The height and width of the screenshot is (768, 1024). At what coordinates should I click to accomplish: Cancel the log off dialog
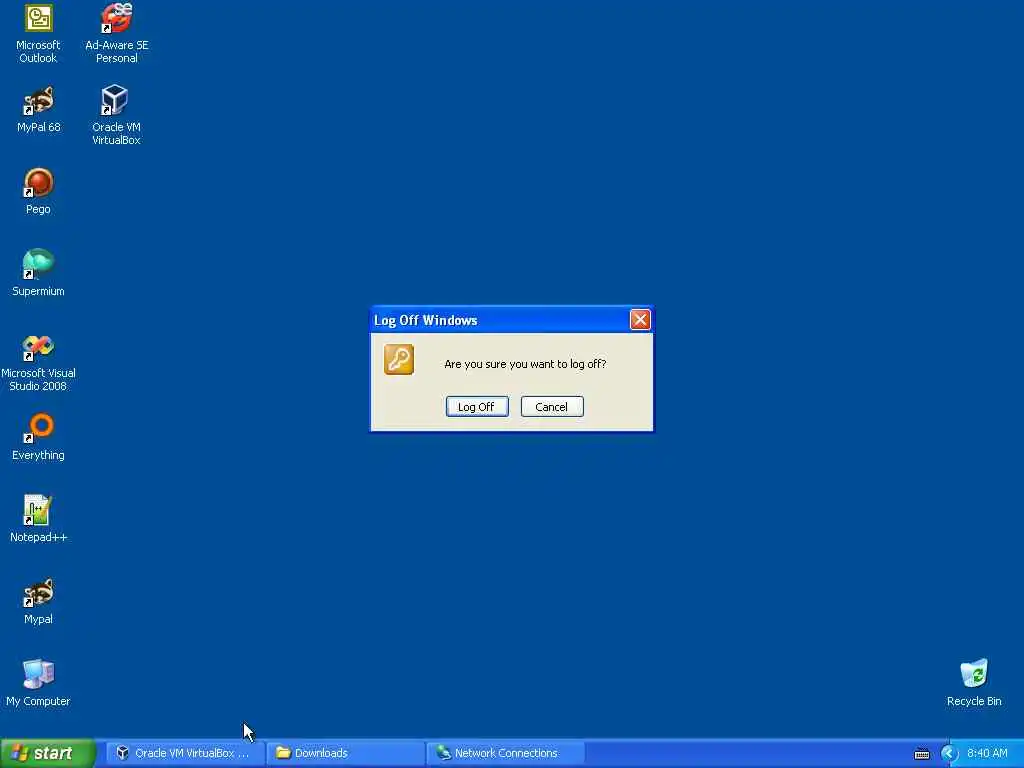click(x=552, y=407)
